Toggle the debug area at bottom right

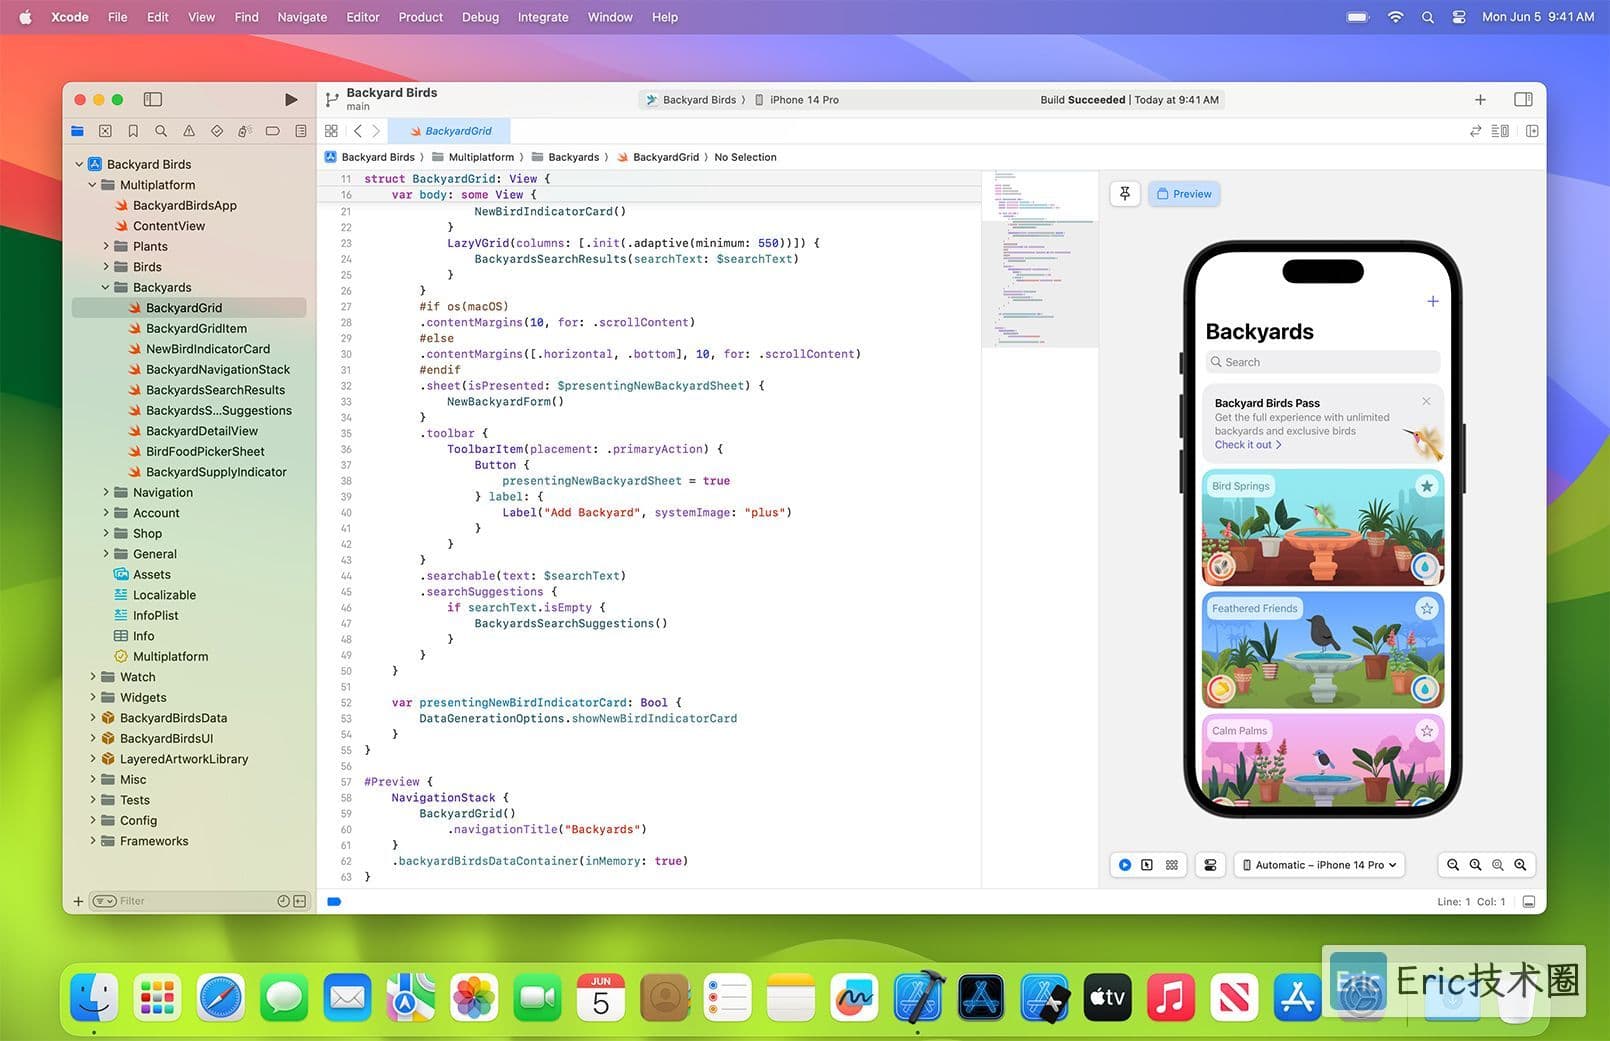pos(1528,902)
